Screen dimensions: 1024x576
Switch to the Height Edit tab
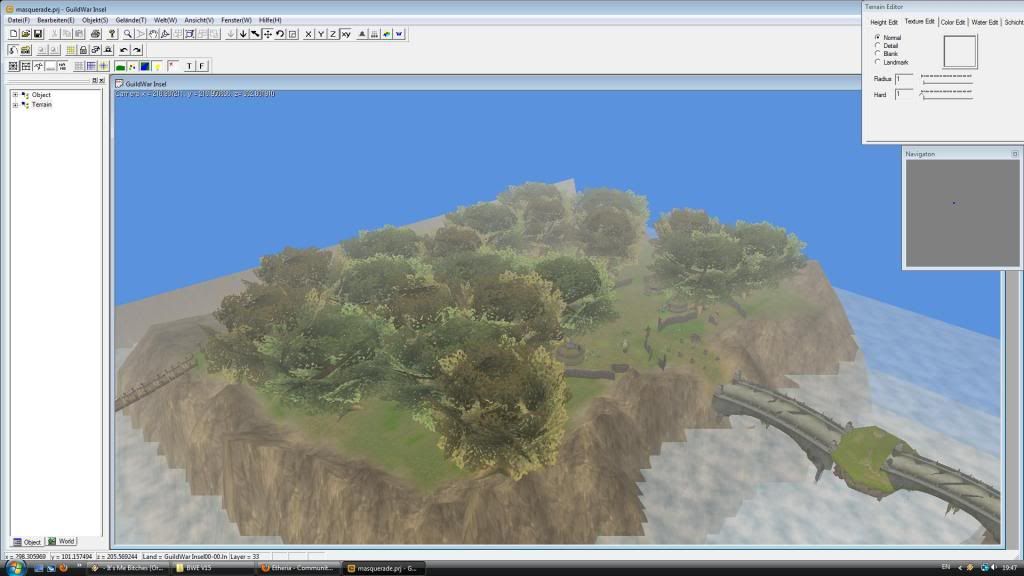pyautogui.click(x=884, y=22)
